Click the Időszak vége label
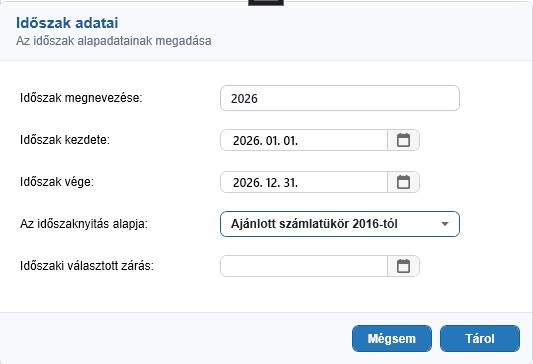 tap(57, 182)
